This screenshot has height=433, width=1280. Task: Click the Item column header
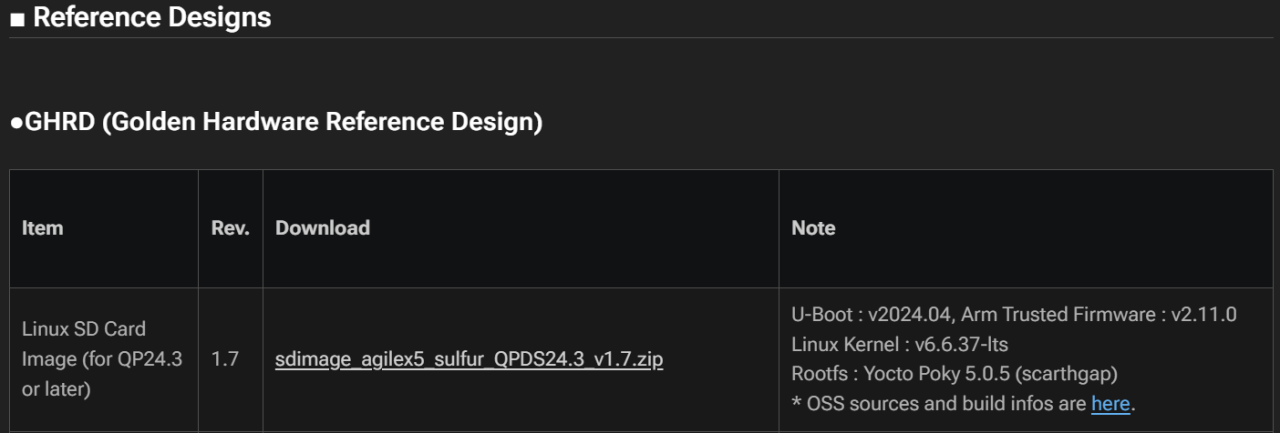tap(42, 228)
